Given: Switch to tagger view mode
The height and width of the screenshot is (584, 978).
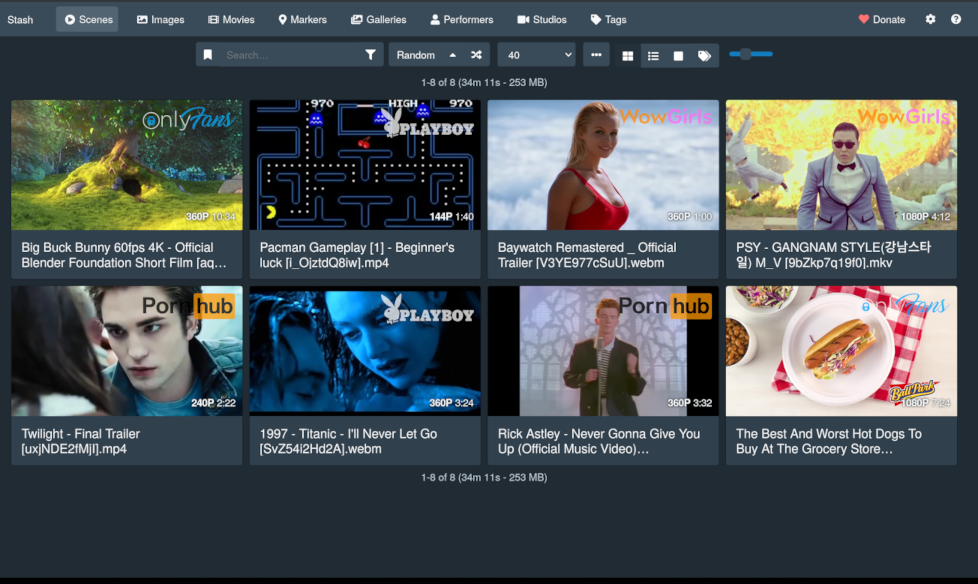Looking at the screenshot, I should 704,56.
